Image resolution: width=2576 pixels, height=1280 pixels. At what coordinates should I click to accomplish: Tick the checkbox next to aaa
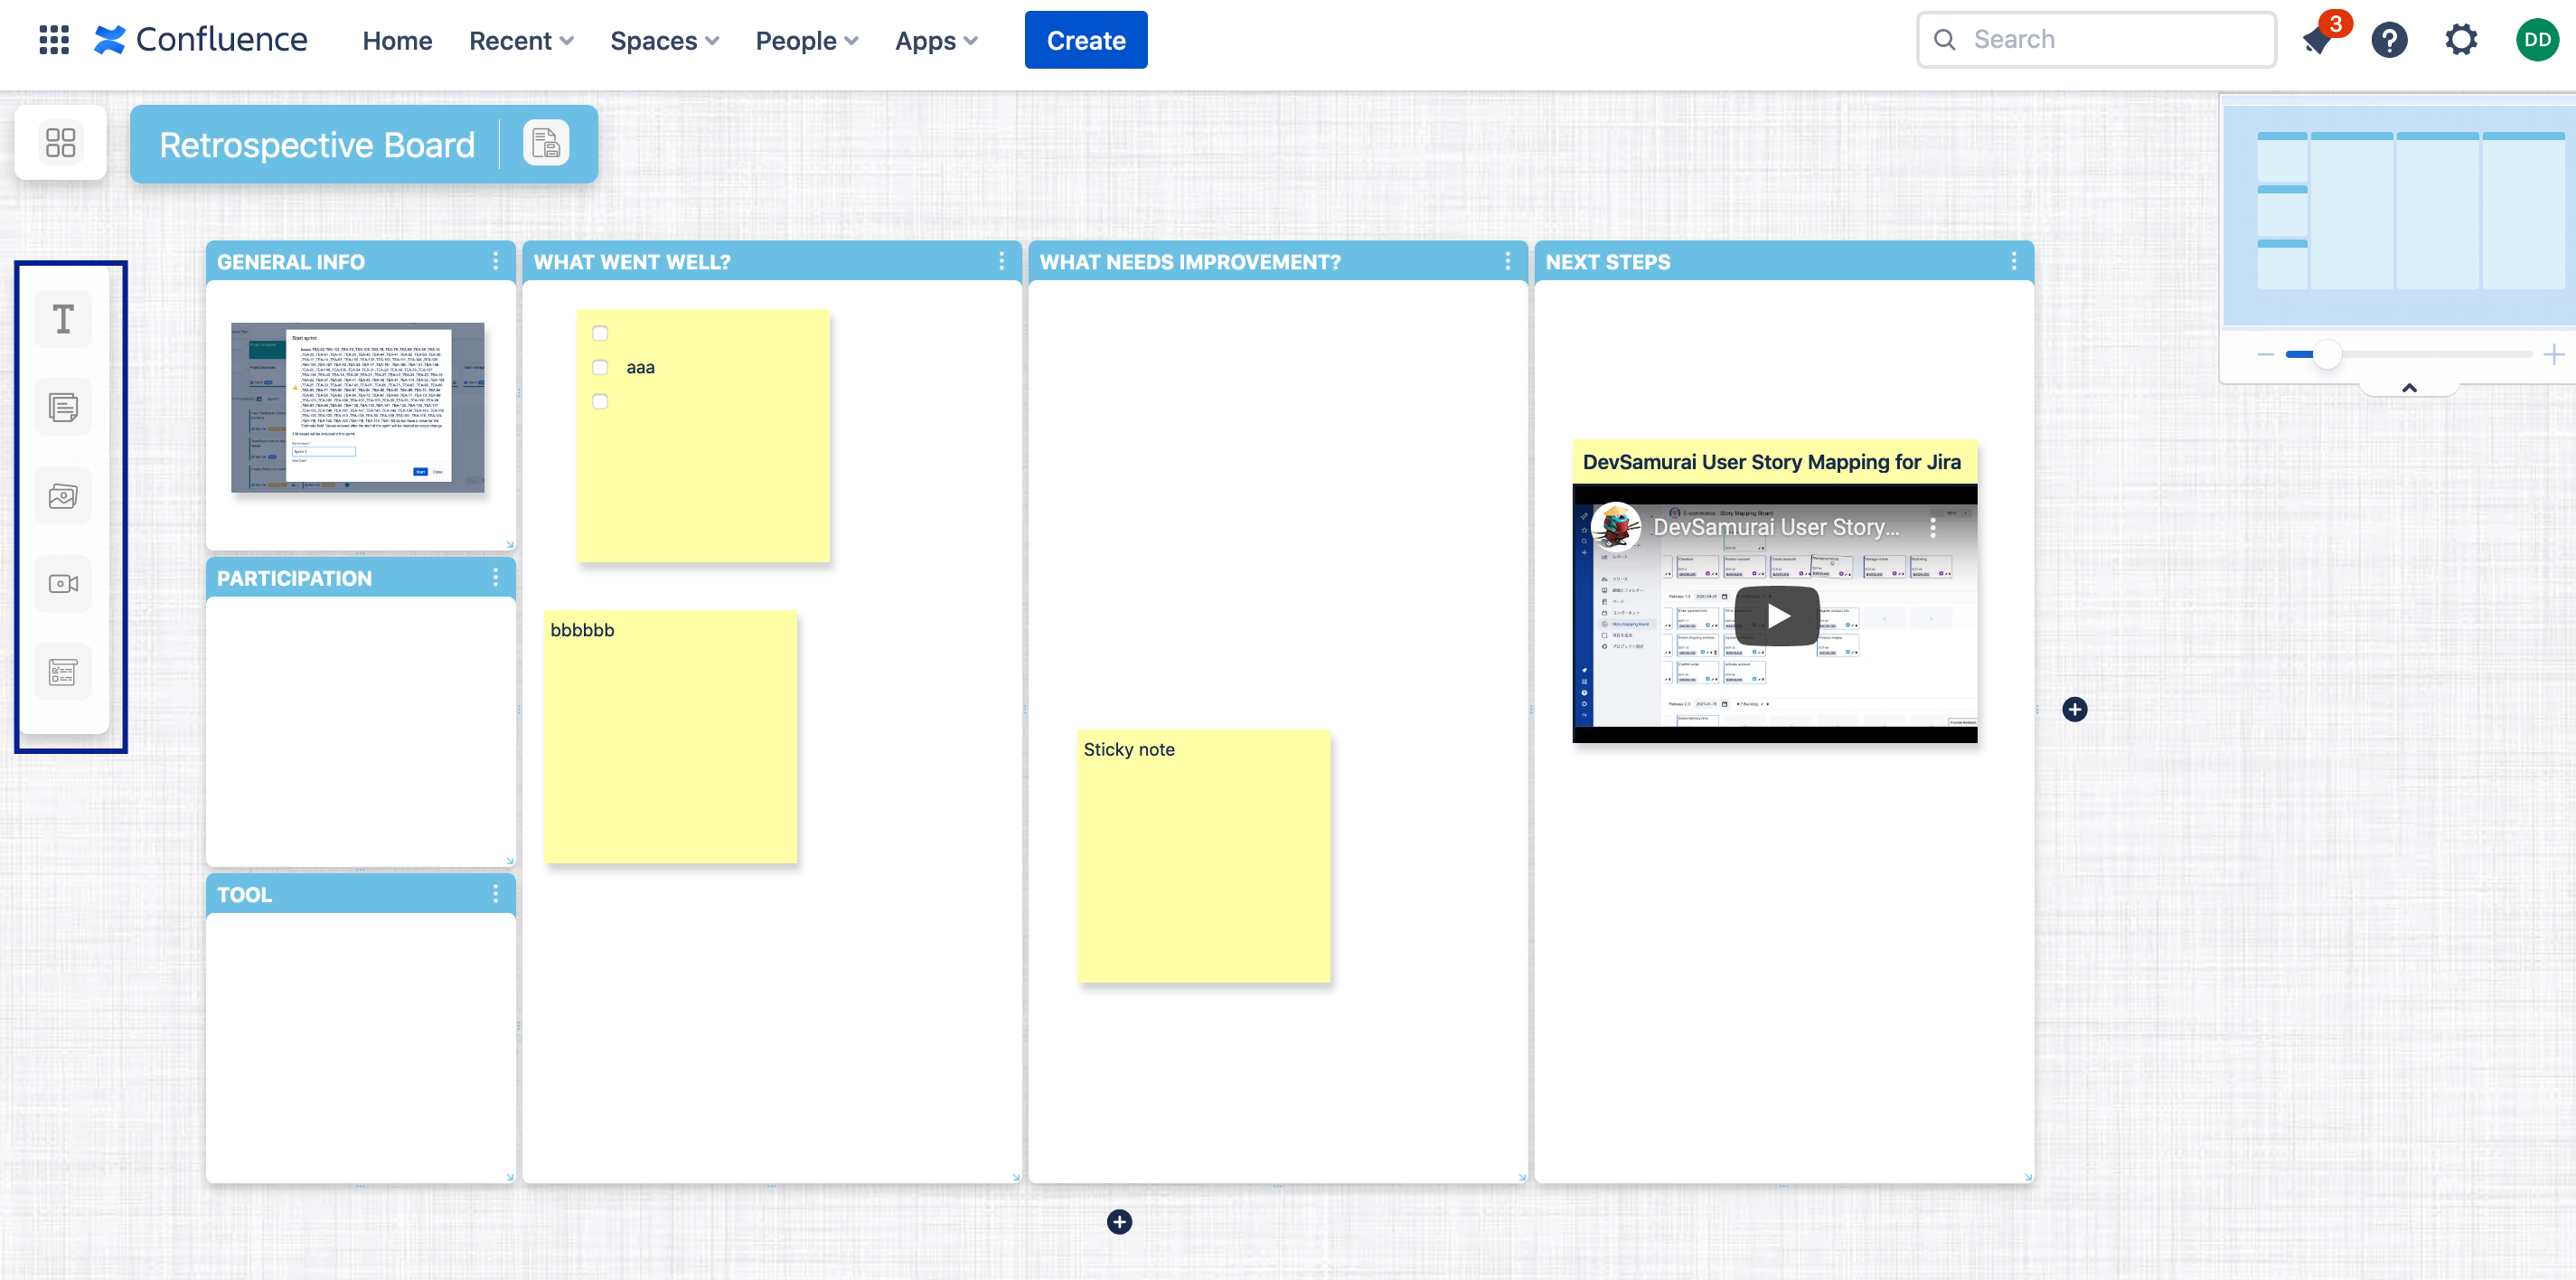coord(600,368)
